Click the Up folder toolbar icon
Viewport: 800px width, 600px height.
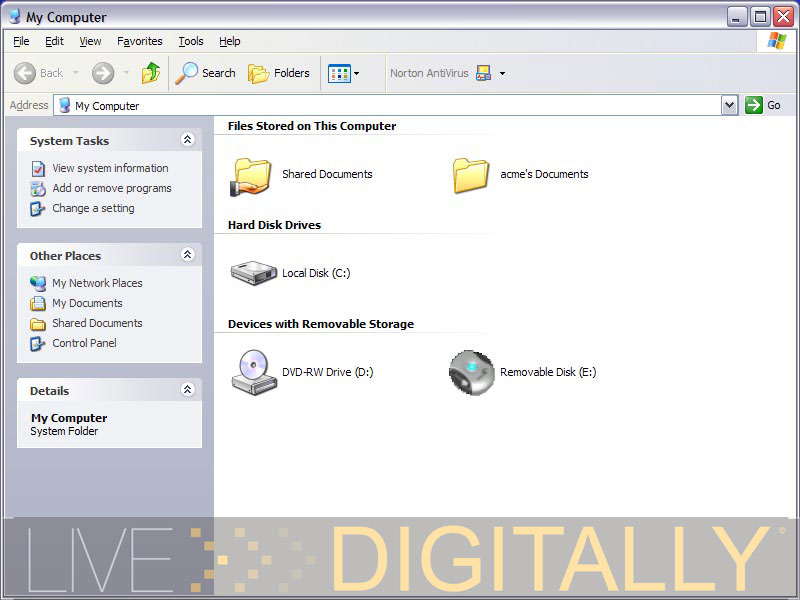pos(151,73)
